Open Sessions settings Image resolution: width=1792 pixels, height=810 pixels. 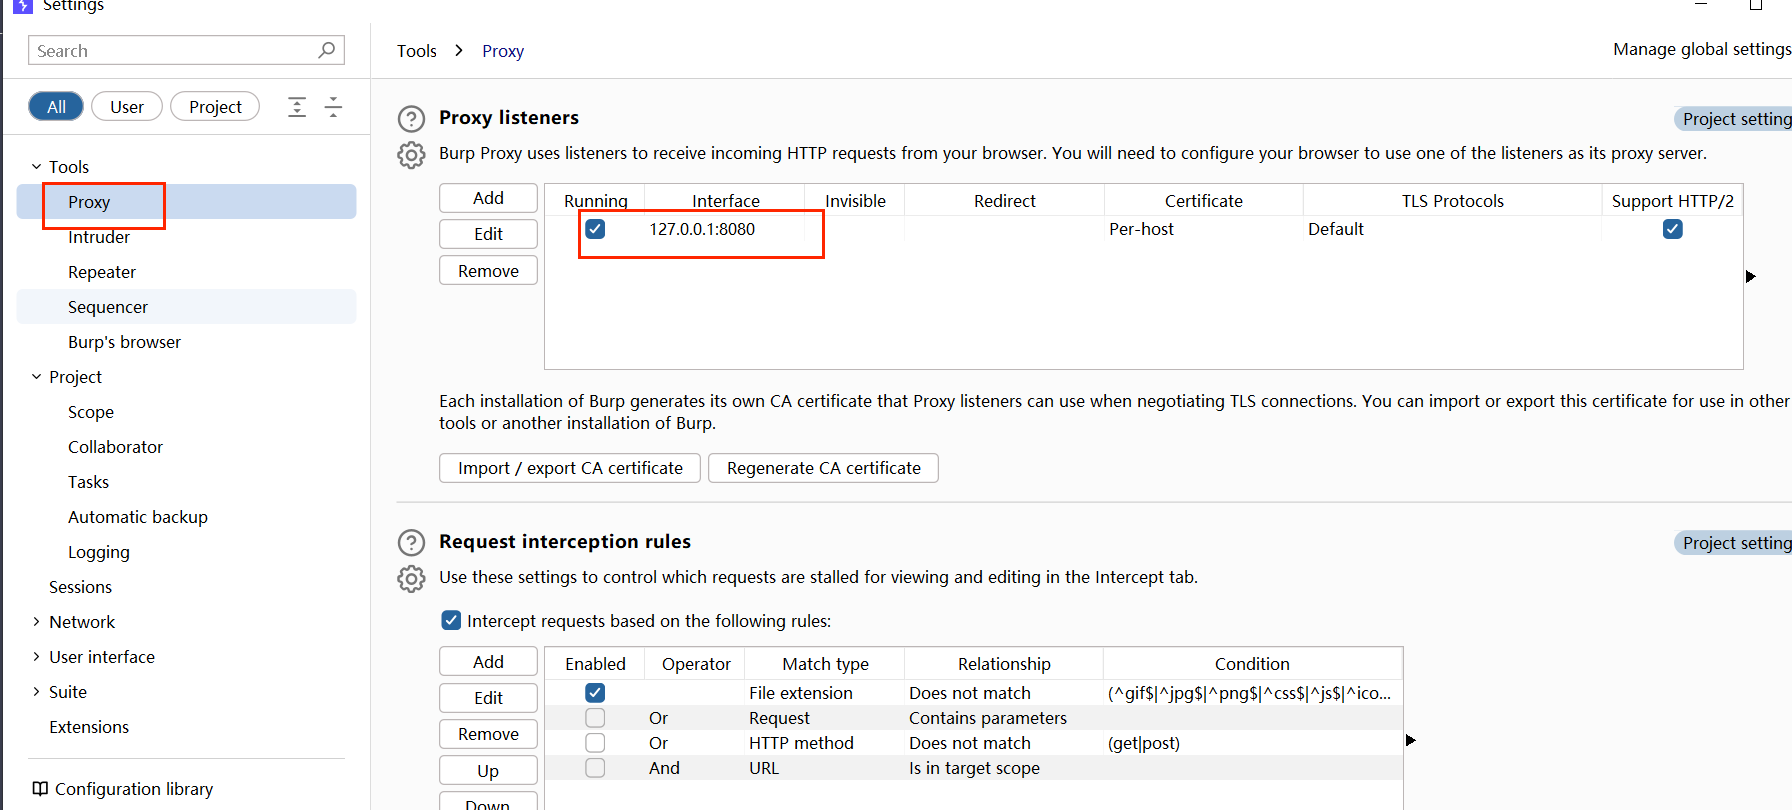click(x=80, y=587)
